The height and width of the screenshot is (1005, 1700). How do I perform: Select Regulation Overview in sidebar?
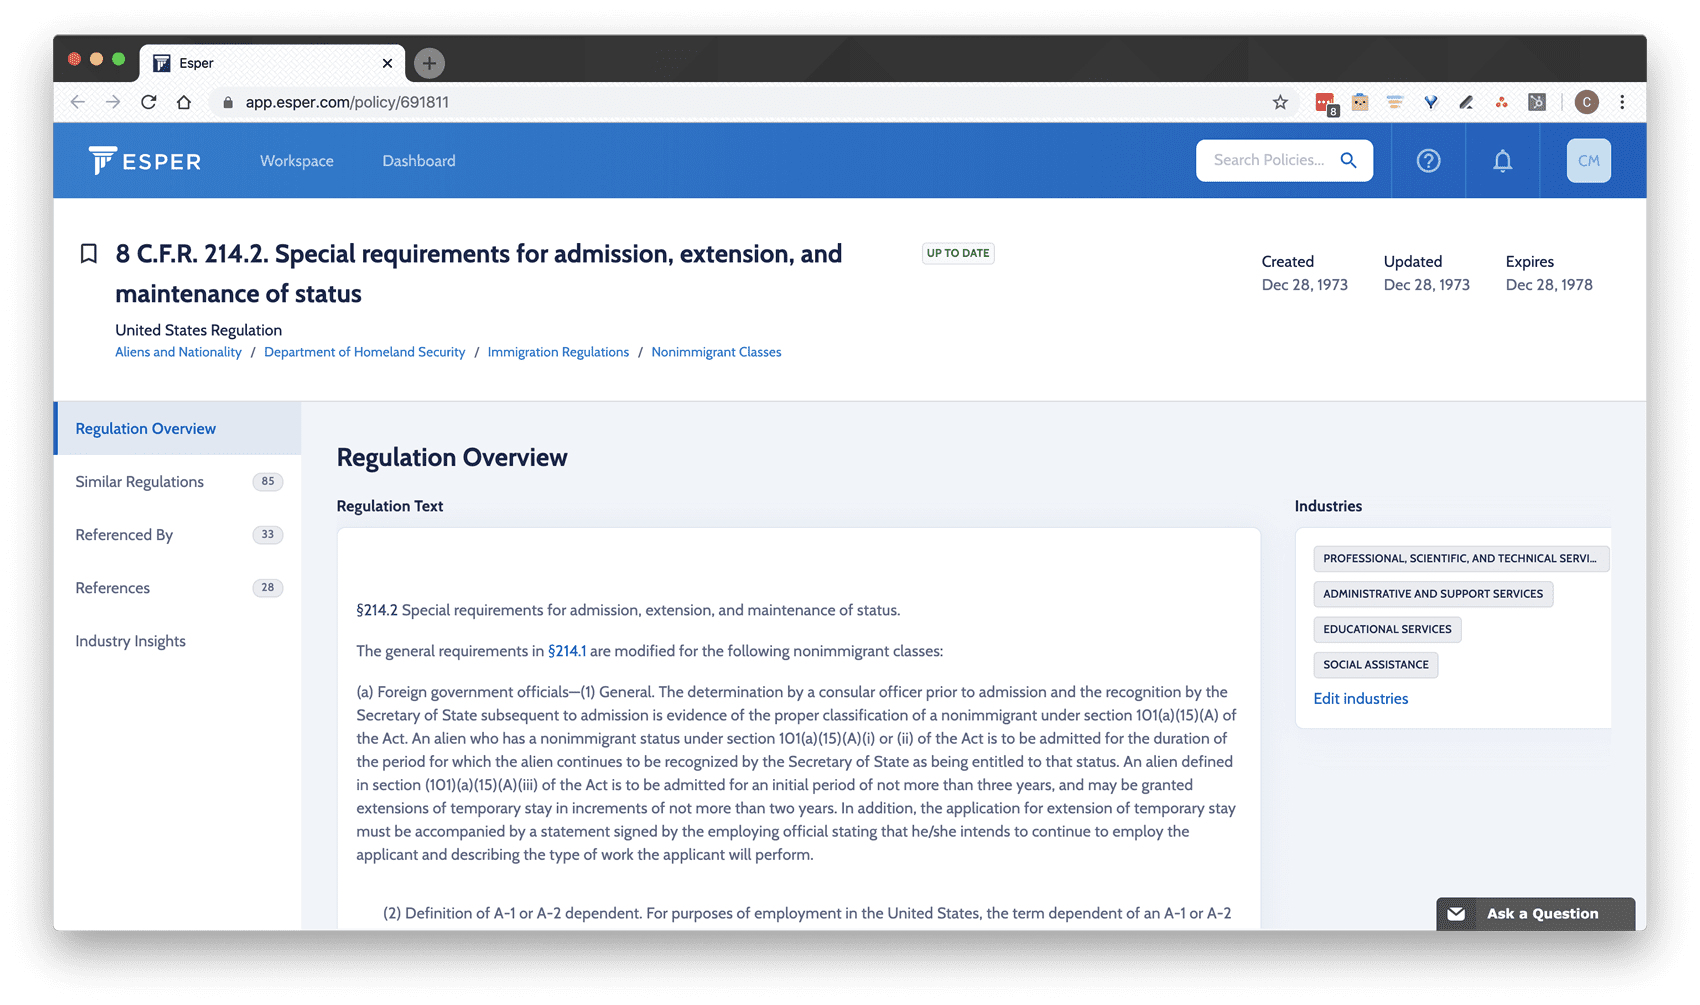coord(178,428)
